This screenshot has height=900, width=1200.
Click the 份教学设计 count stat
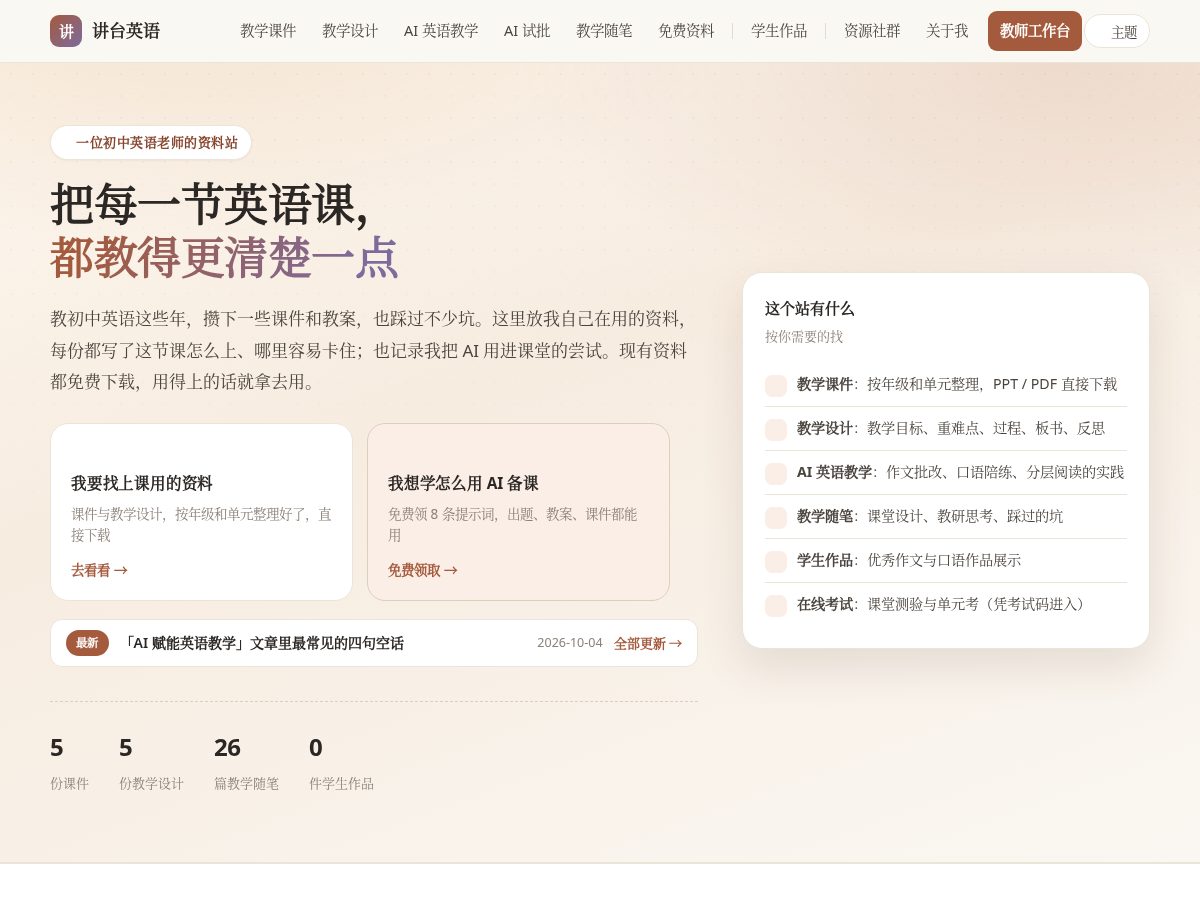pyautogui.click(x=151, y=765)
